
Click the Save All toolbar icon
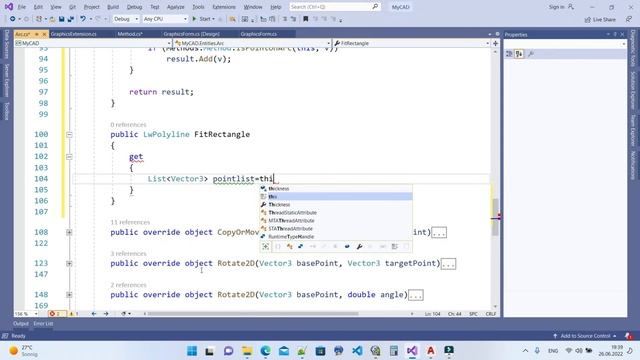click(x=70, y=19)
